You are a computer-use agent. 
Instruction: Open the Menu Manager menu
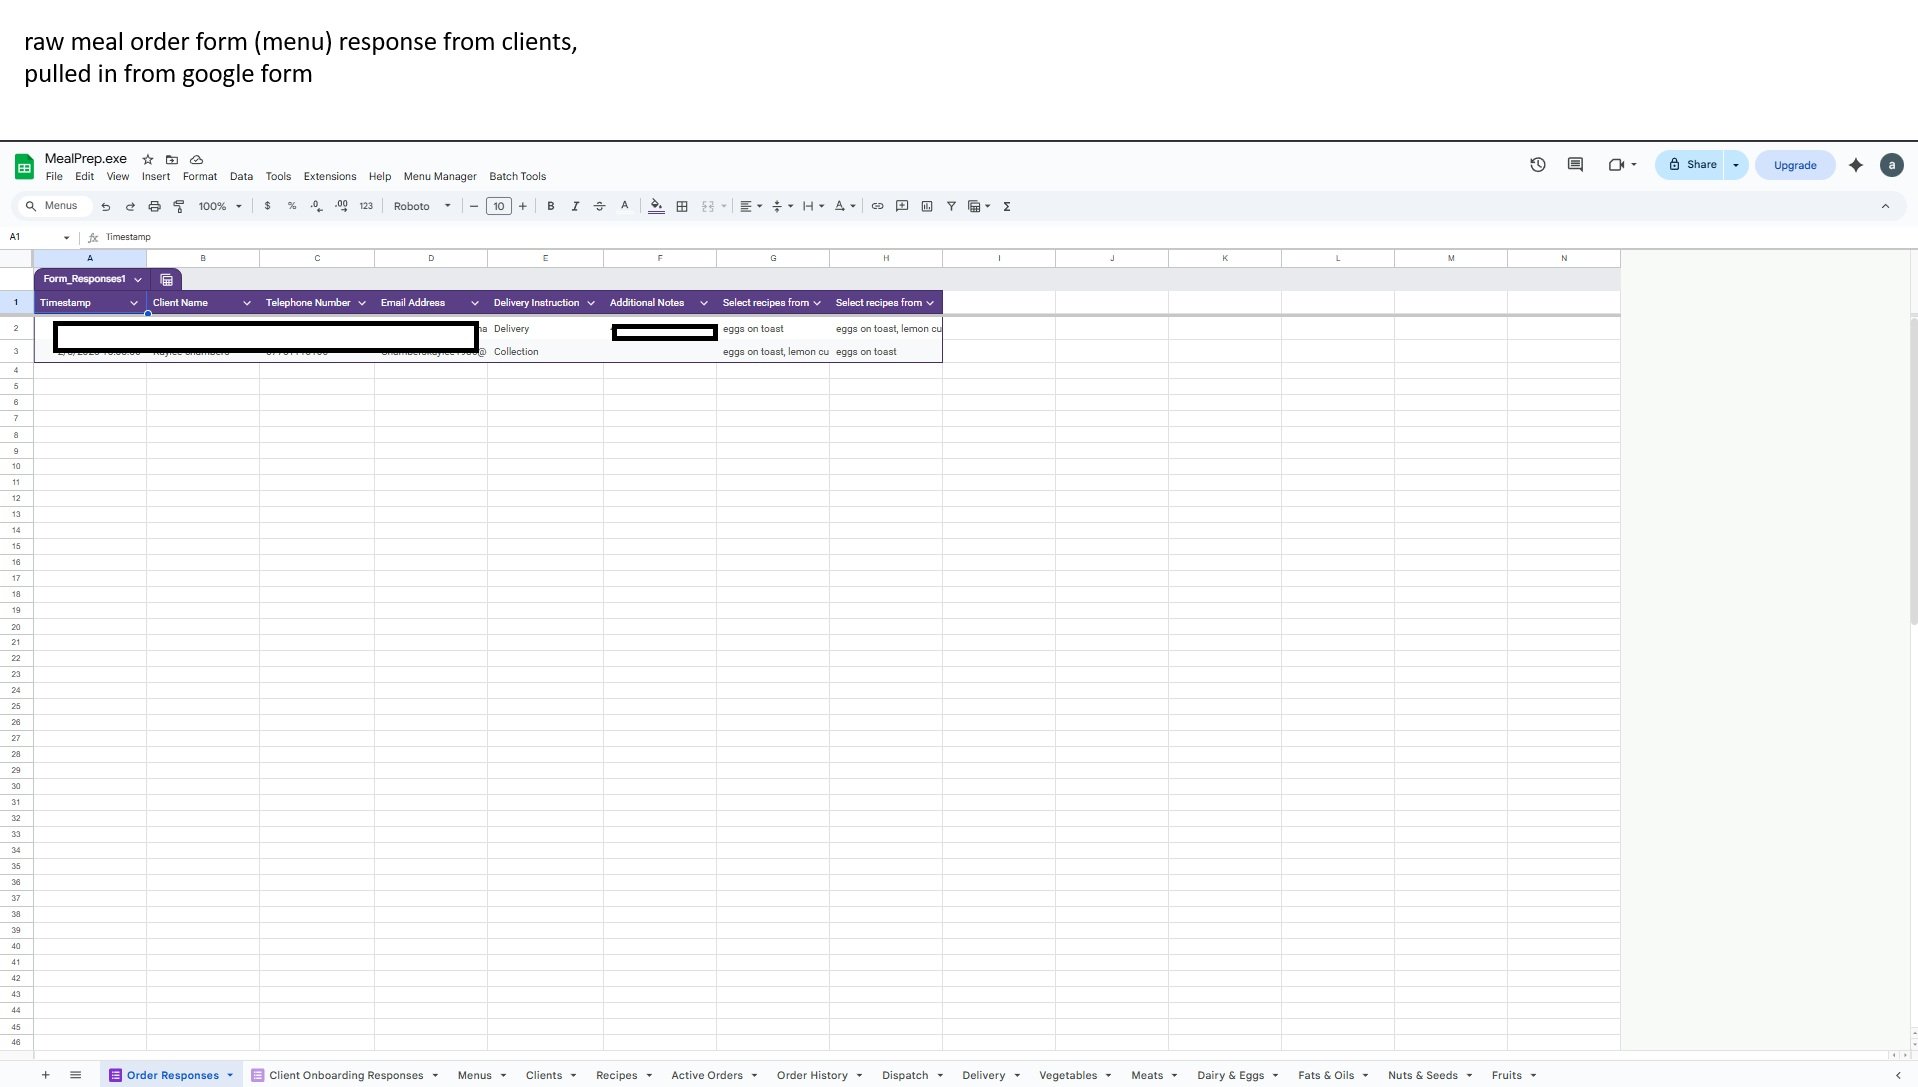point(440,176)
